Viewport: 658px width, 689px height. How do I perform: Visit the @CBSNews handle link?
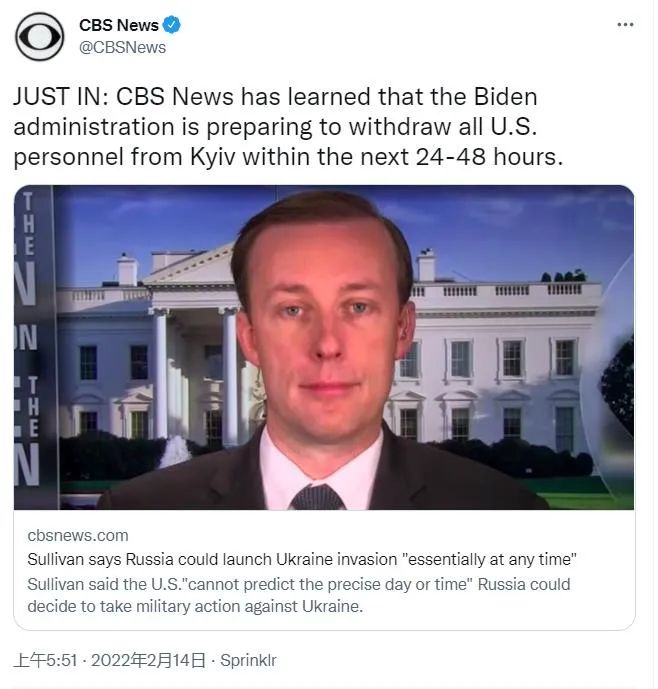pyautogui.click(x=122, y=47)
